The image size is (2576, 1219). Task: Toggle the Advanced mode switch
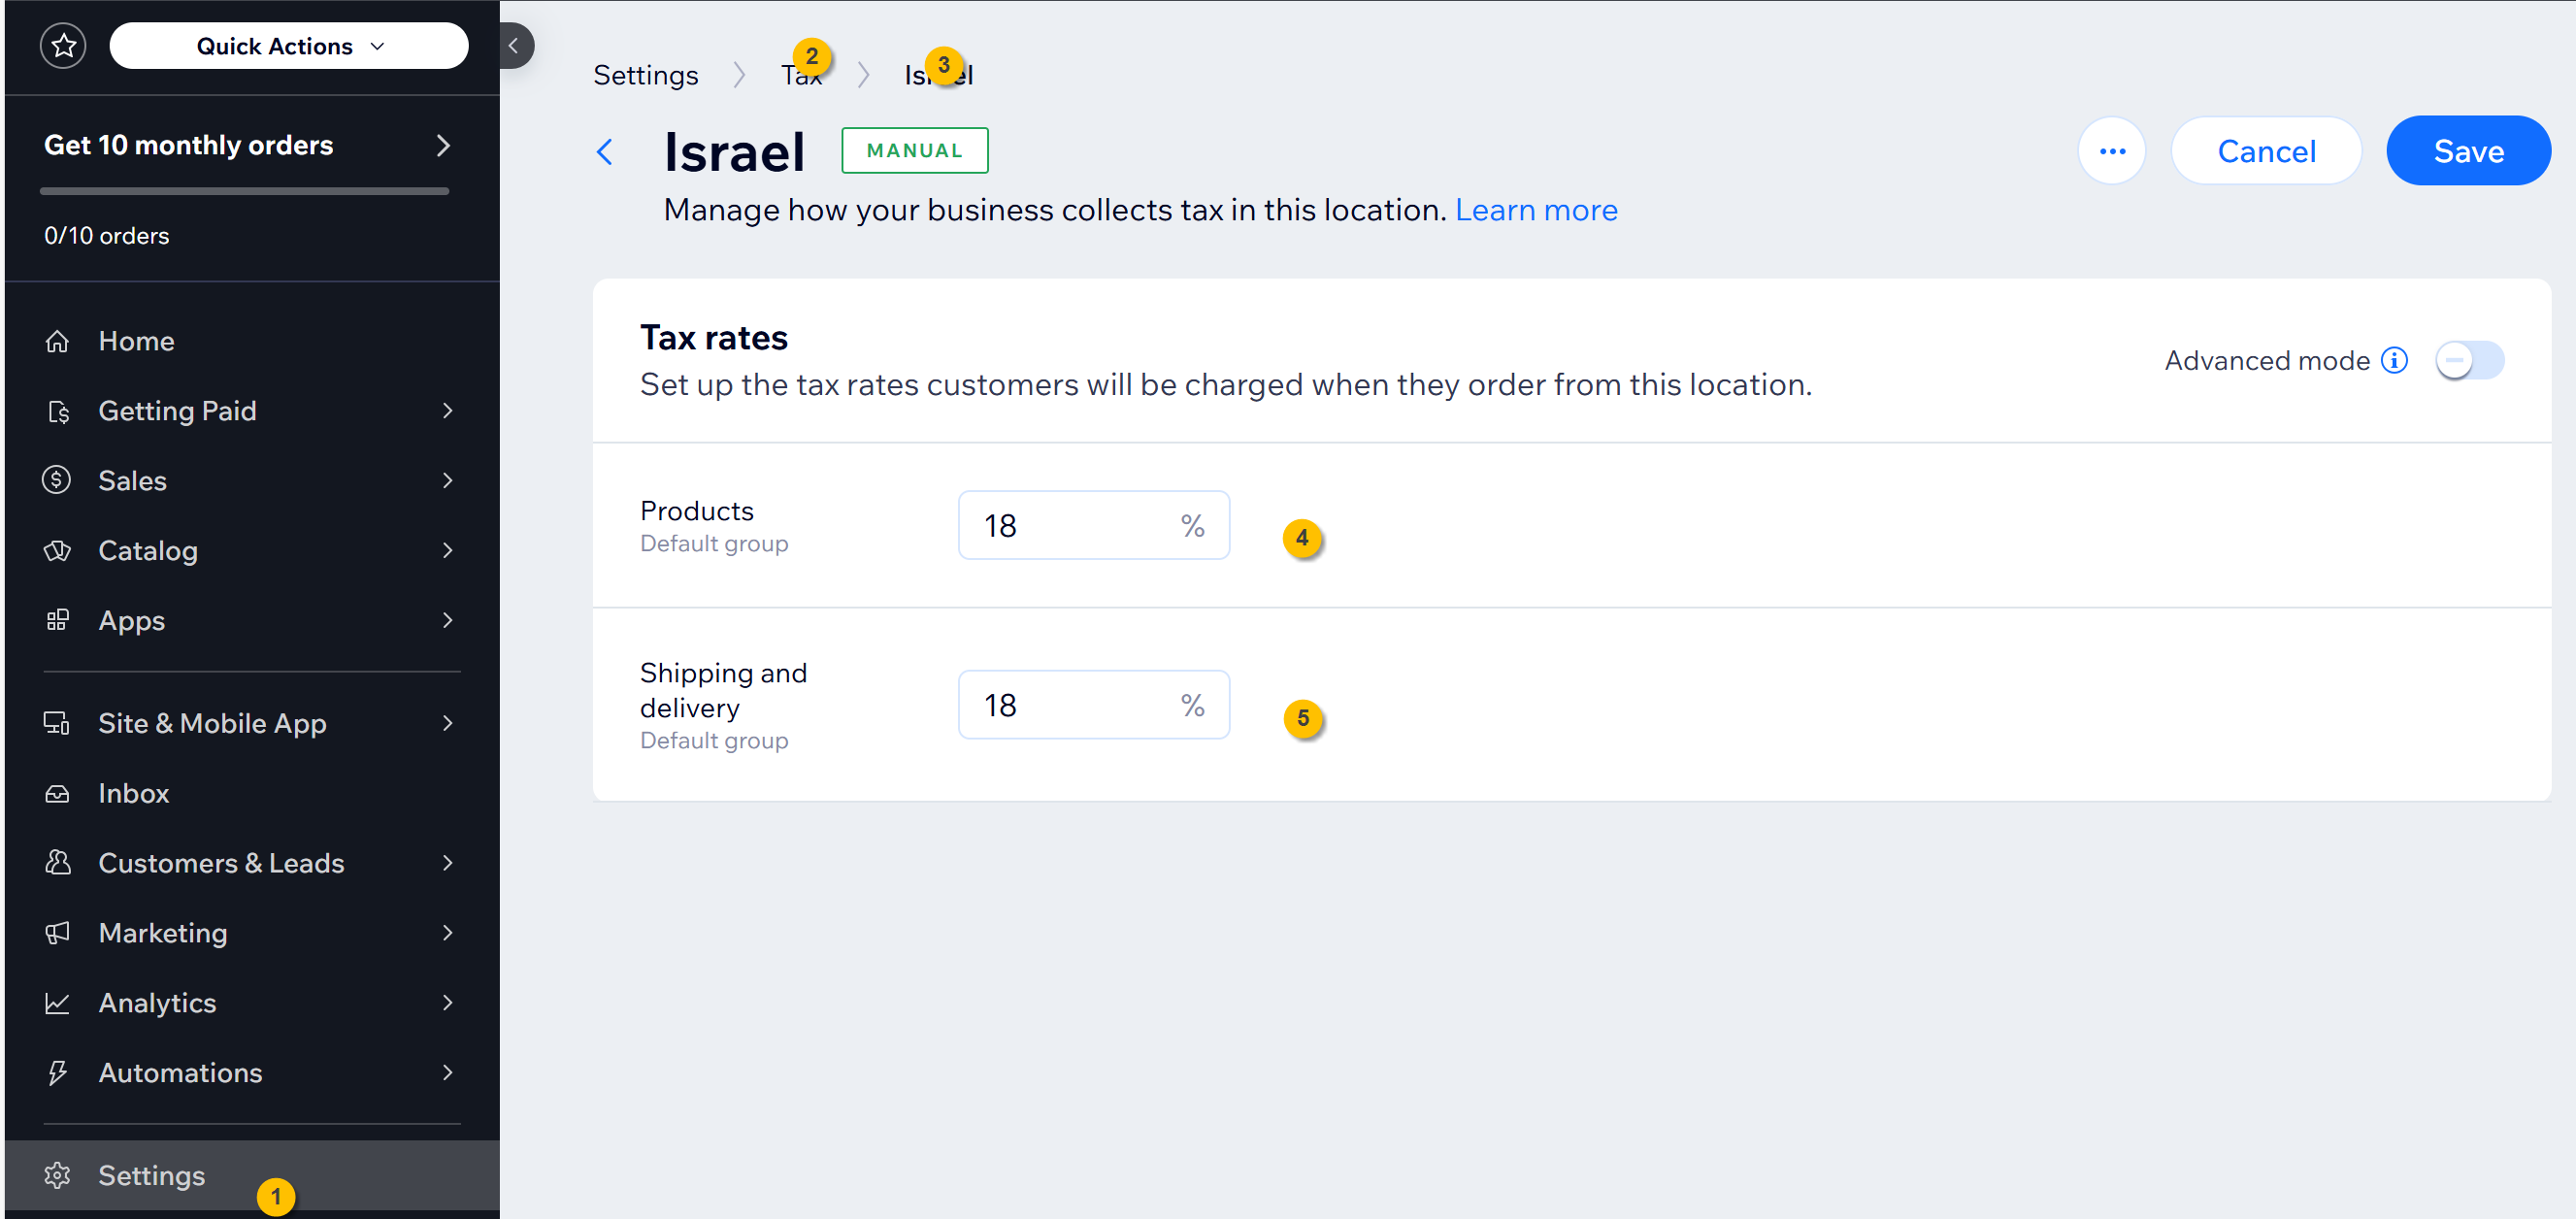[2469, 360]
